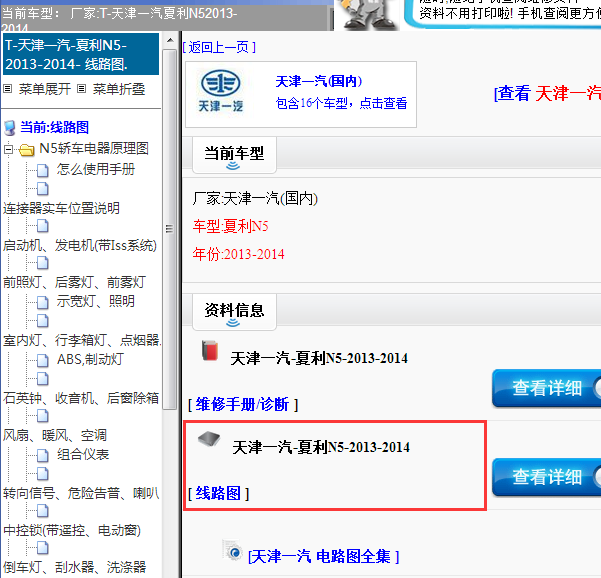This screenshot has width=601, height=578.
Task: Select N5轿车电器原理图 folder icon
Action: click(x=26, y=149)
